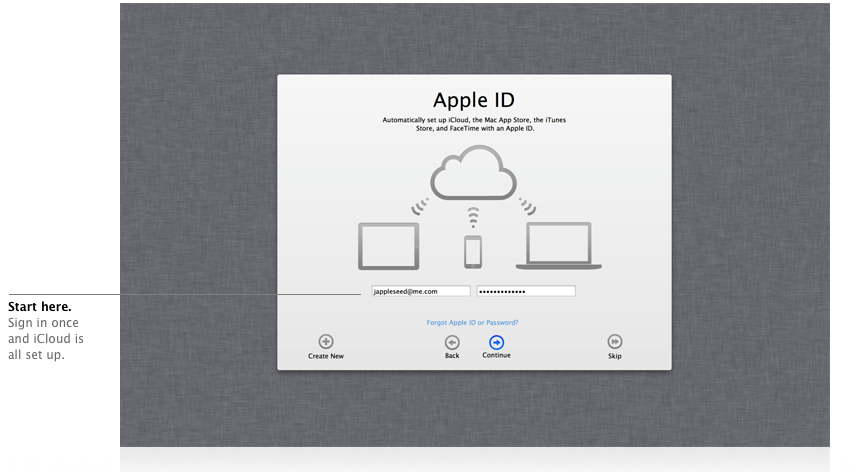Click the 'Start here.' caption text
Viewport: 856px width, 472px height.
point(40,307)
